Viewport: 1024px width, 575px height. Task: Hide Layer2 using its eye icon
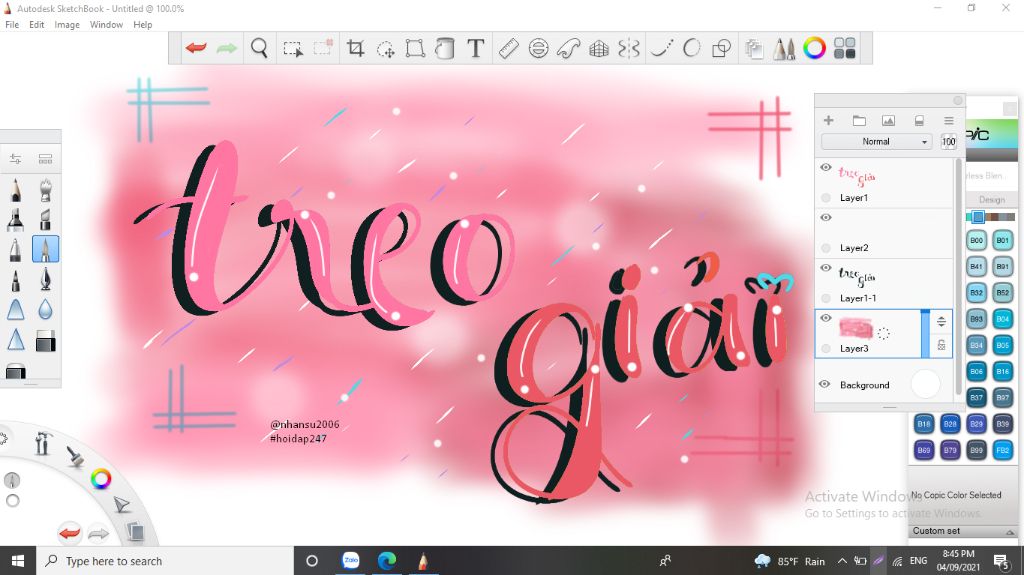point(825,218)
